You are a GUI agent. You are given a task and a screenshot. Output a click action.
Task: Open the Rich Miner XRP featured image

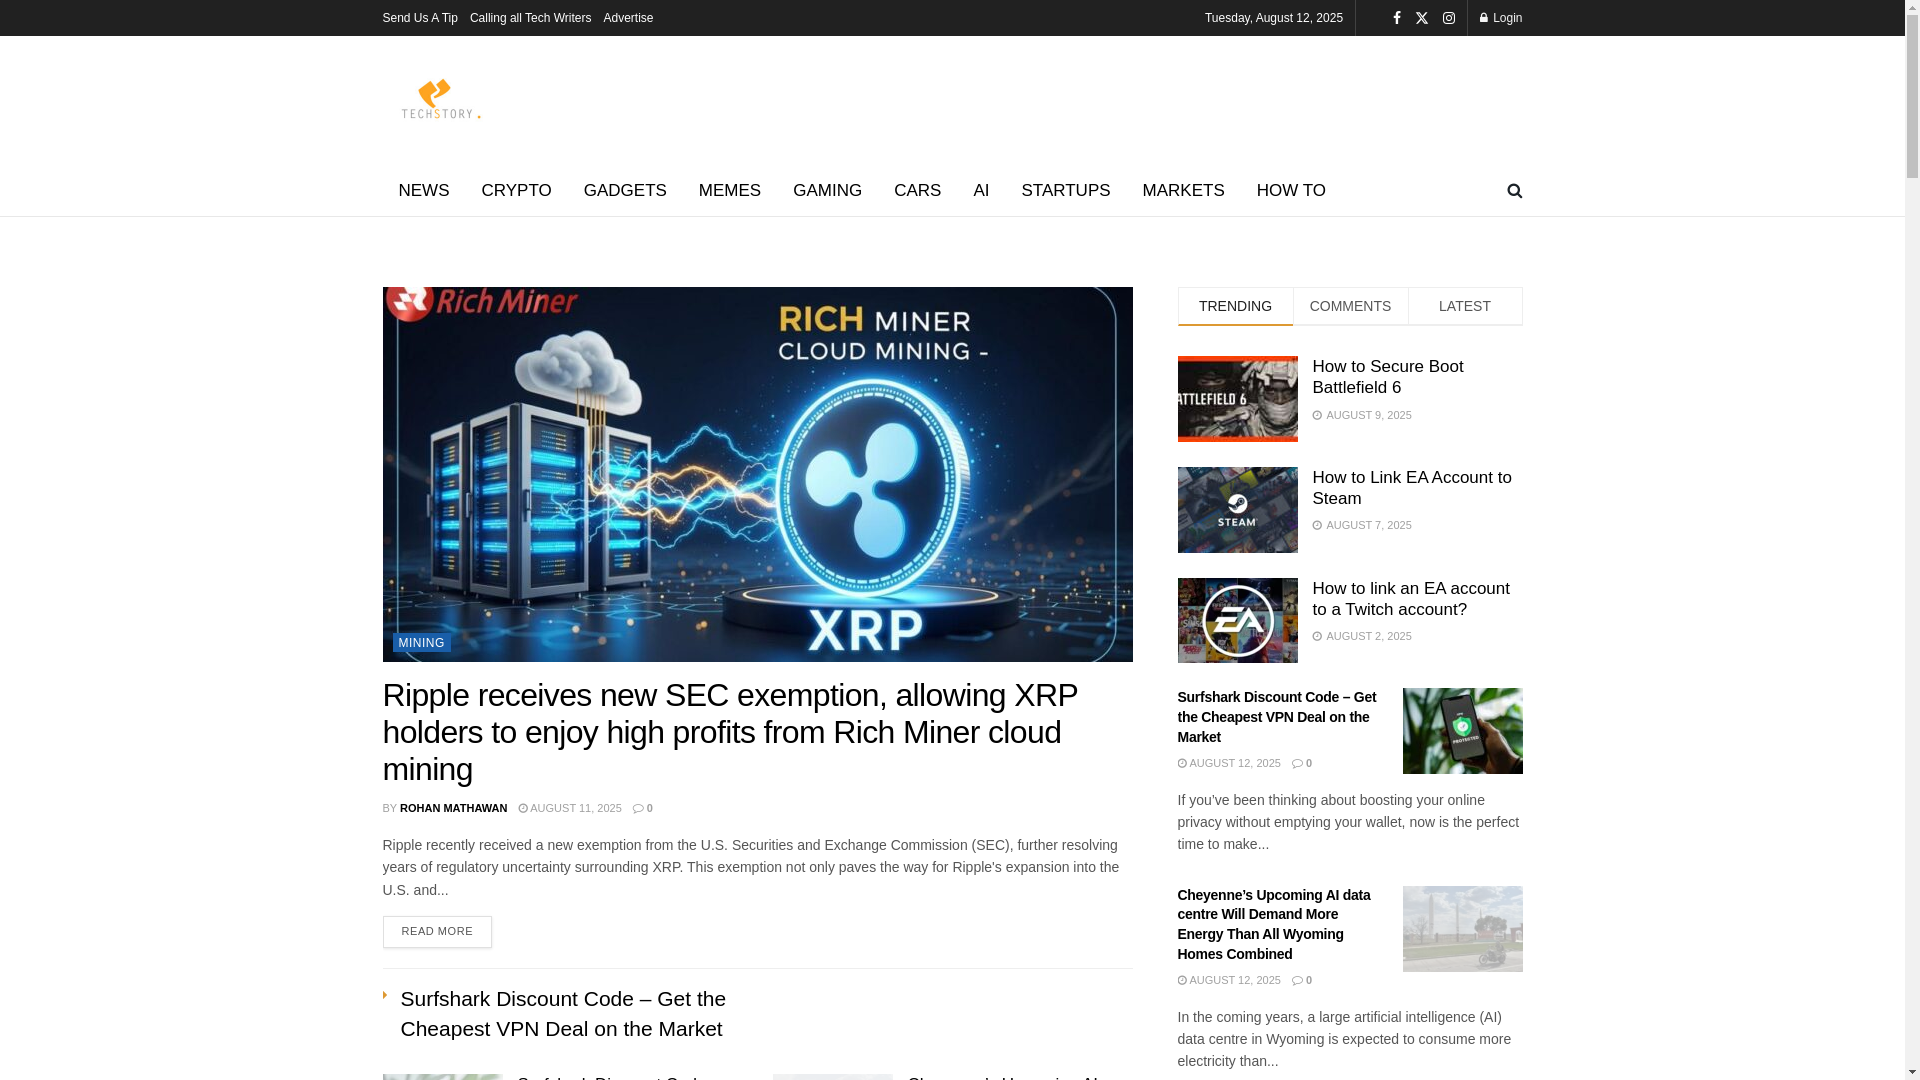[x=757, y=474]
